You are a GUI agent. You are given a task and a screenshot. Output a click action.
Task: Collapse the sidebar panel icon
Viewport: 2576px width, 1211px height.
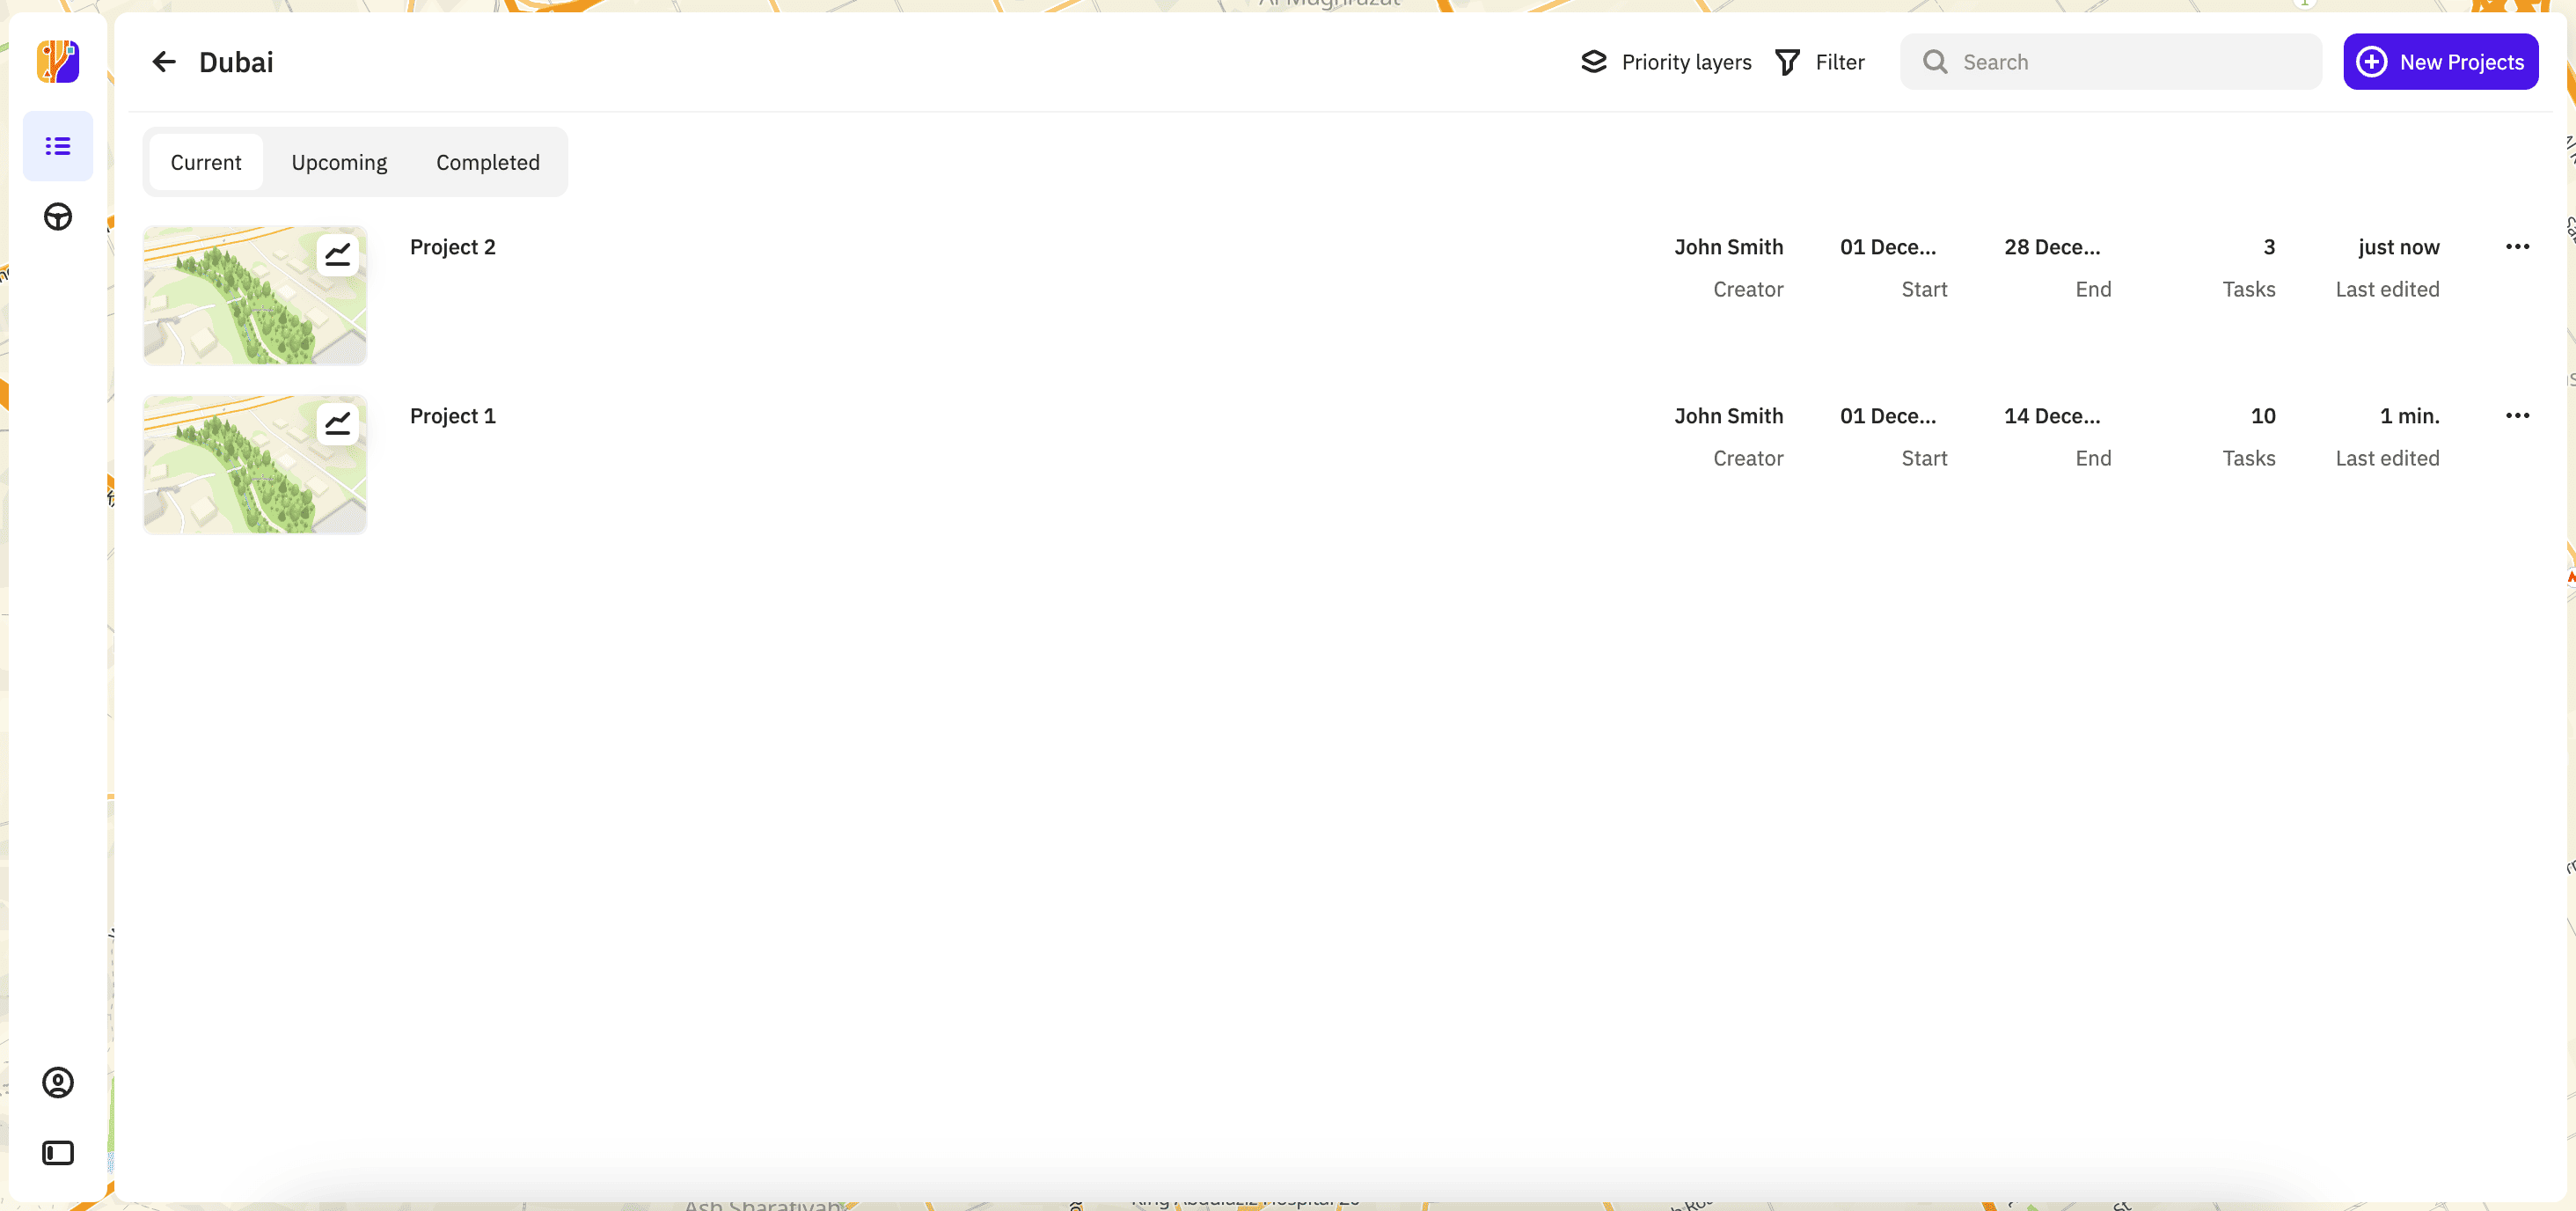click(x=57, y=1152)
